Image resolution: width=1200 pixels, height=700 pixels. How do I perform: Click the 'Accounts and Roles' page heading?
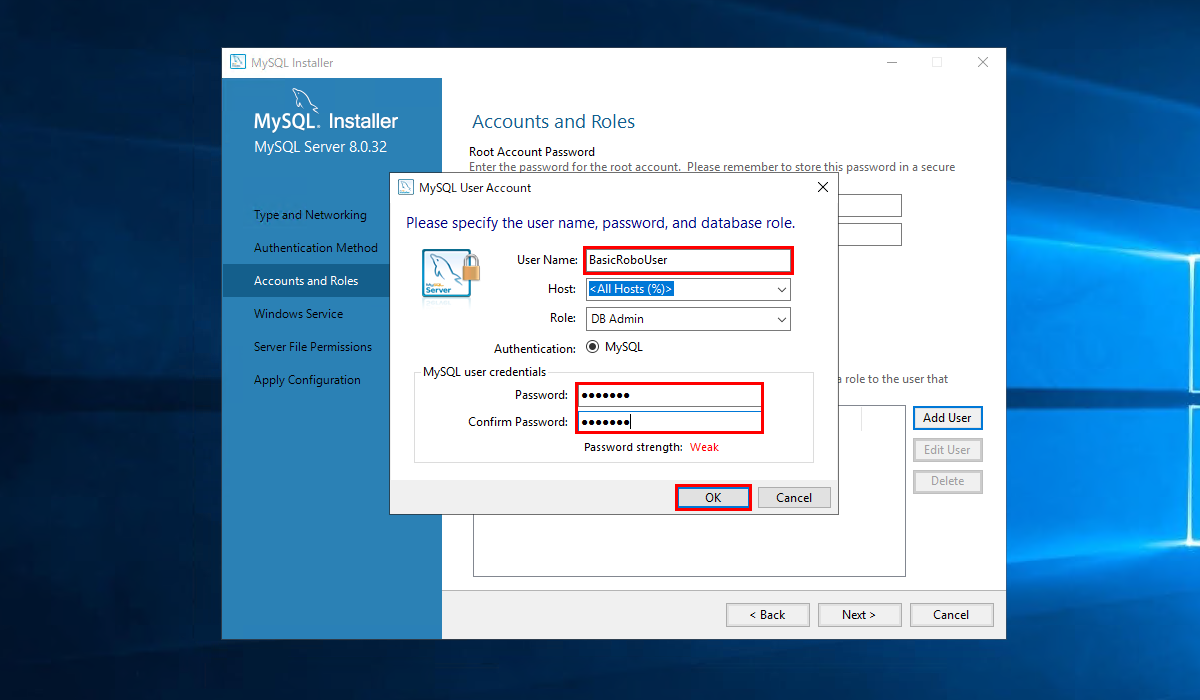point(554,122)
